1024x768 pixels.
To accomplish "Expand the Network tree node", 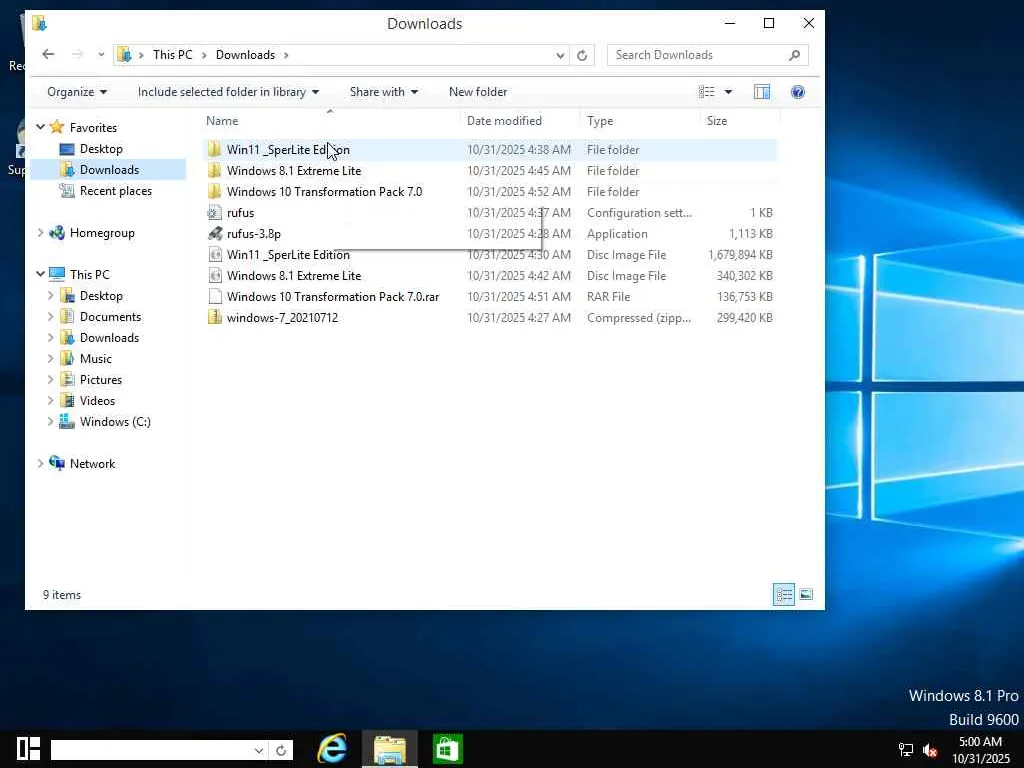I will click(41, 464).
